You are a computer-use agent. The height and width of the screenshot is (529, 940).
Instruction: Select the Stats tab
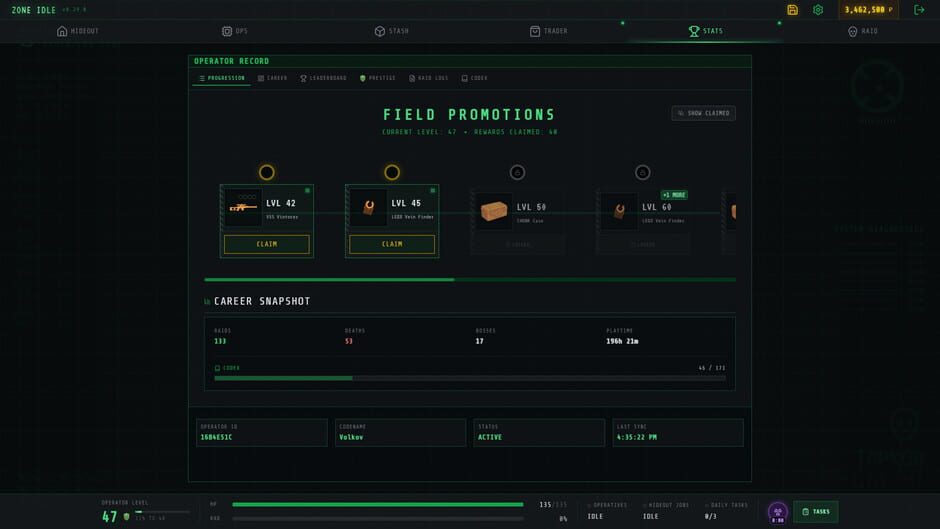706,31
